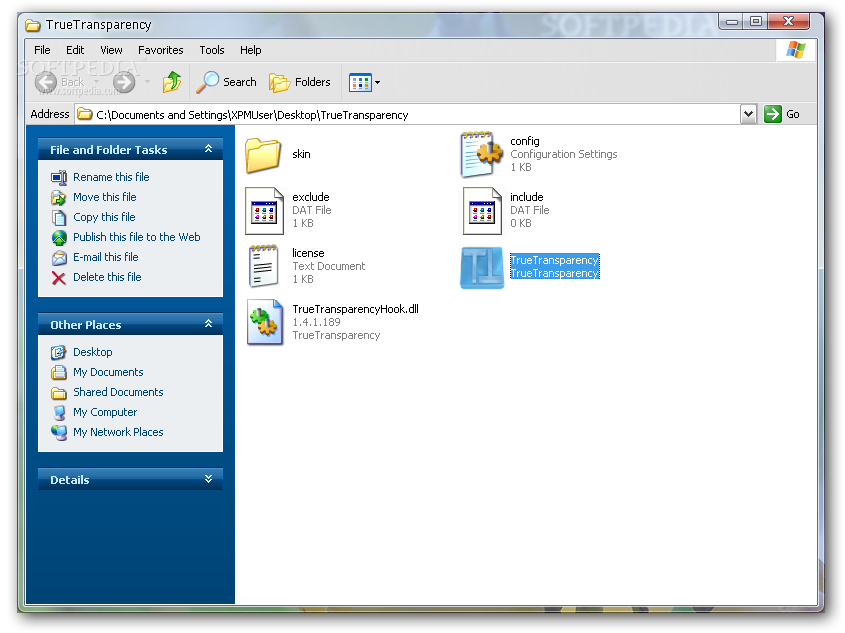Click the My Network Places icon
Viewport: 845px width, 633px height.
coord(59,433)
